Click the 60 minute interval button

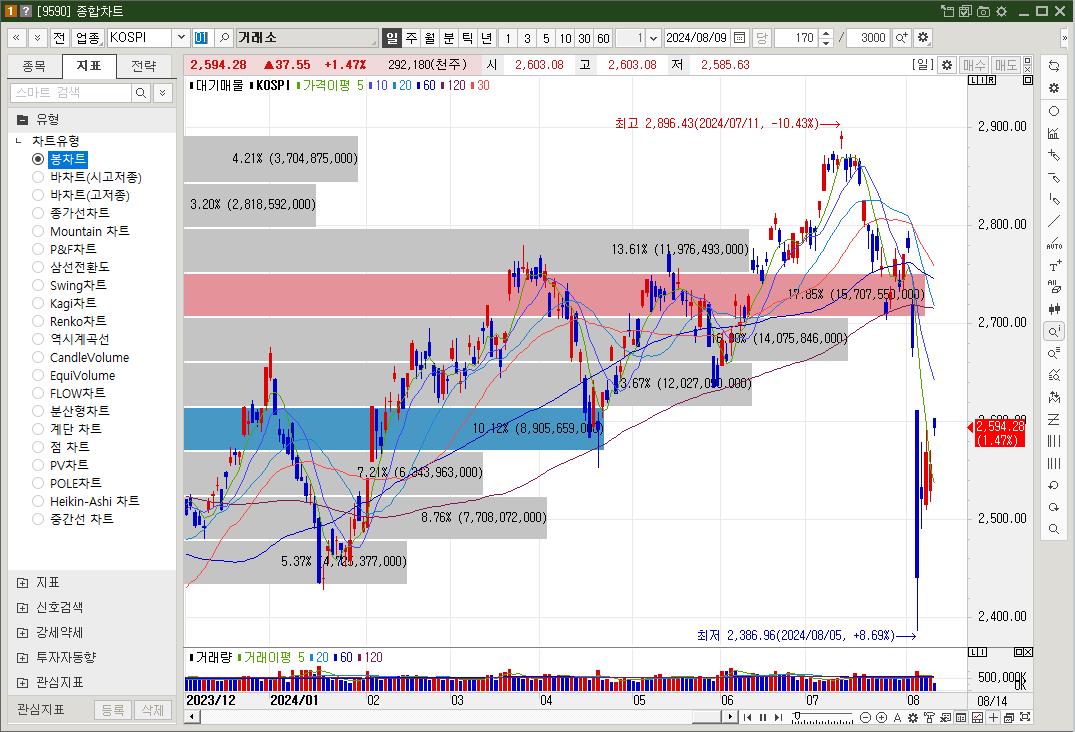[603, 38]
